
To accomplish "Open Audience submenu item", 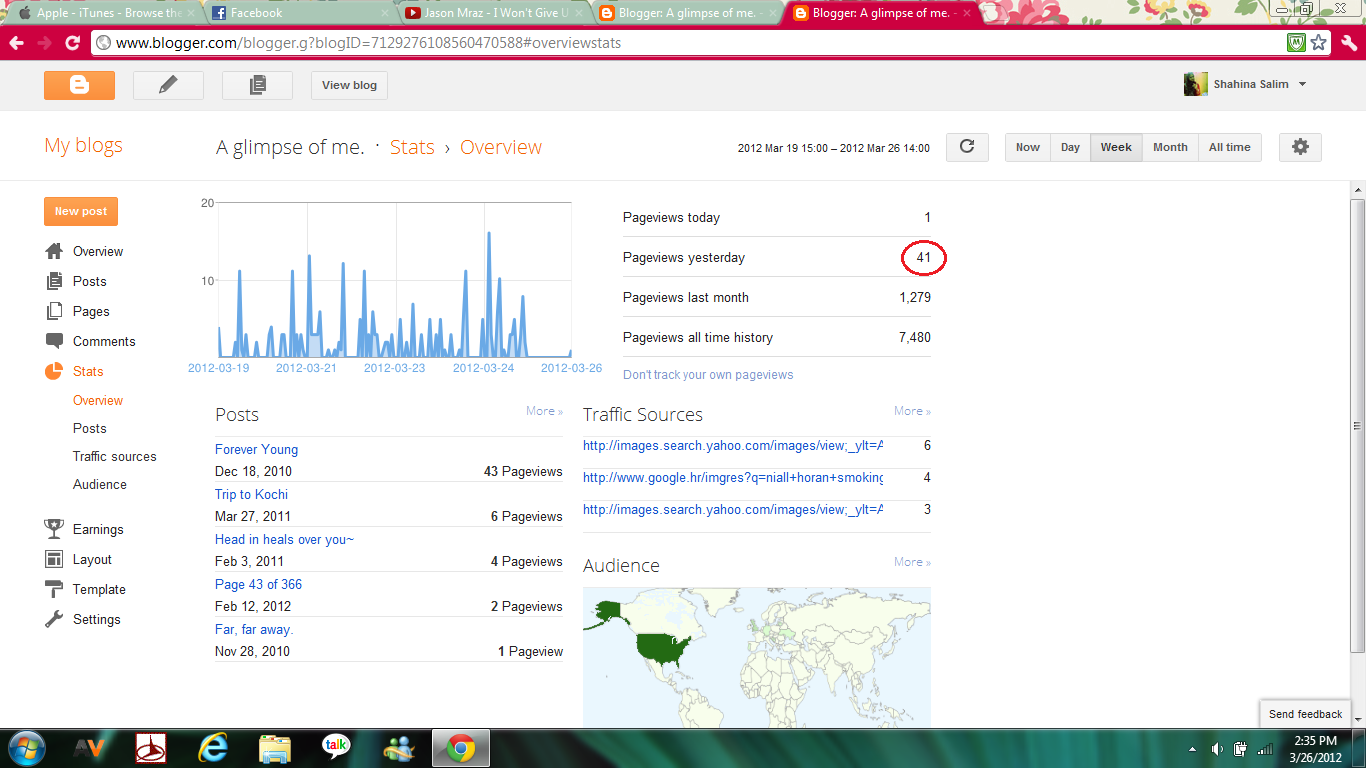I will 100,484.
